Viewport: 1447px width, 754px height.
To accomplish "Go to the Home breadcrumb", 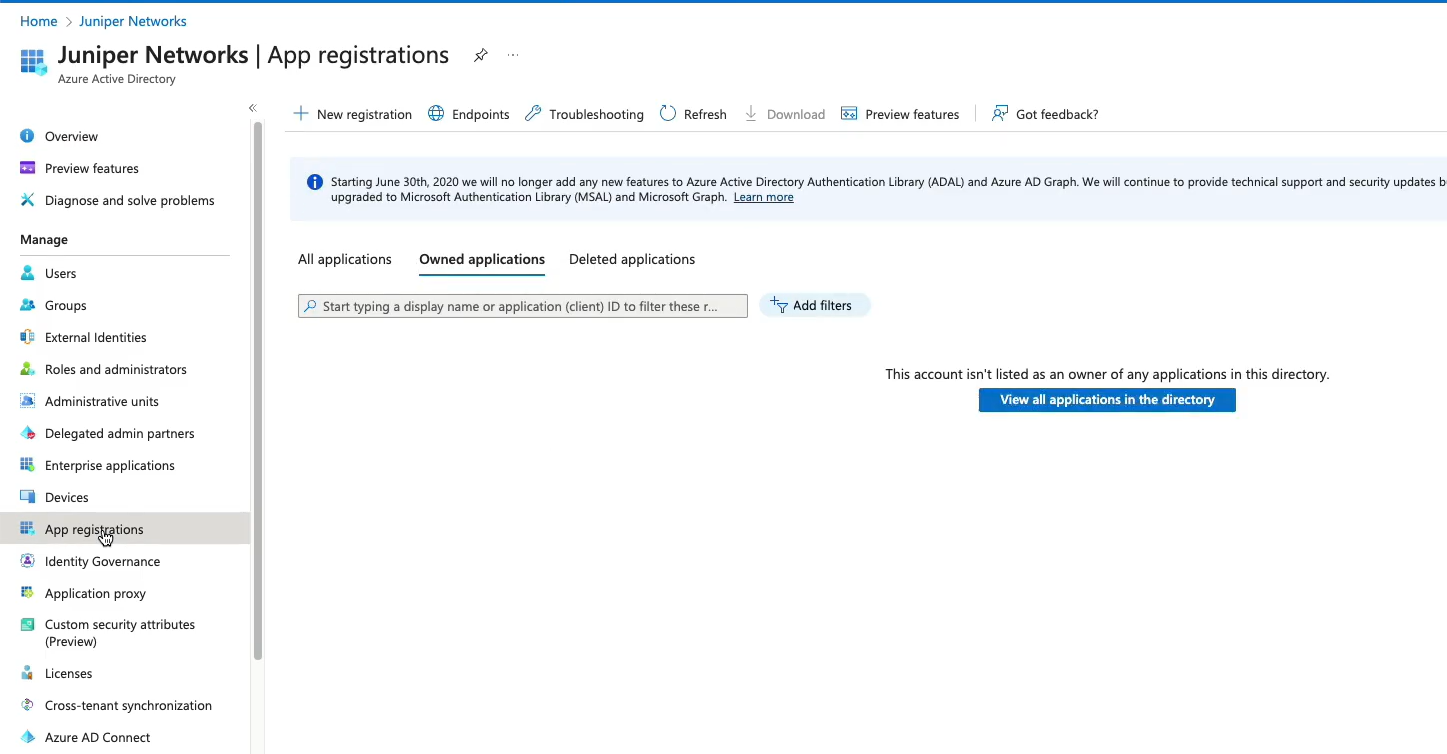I will tap(39, 21).
